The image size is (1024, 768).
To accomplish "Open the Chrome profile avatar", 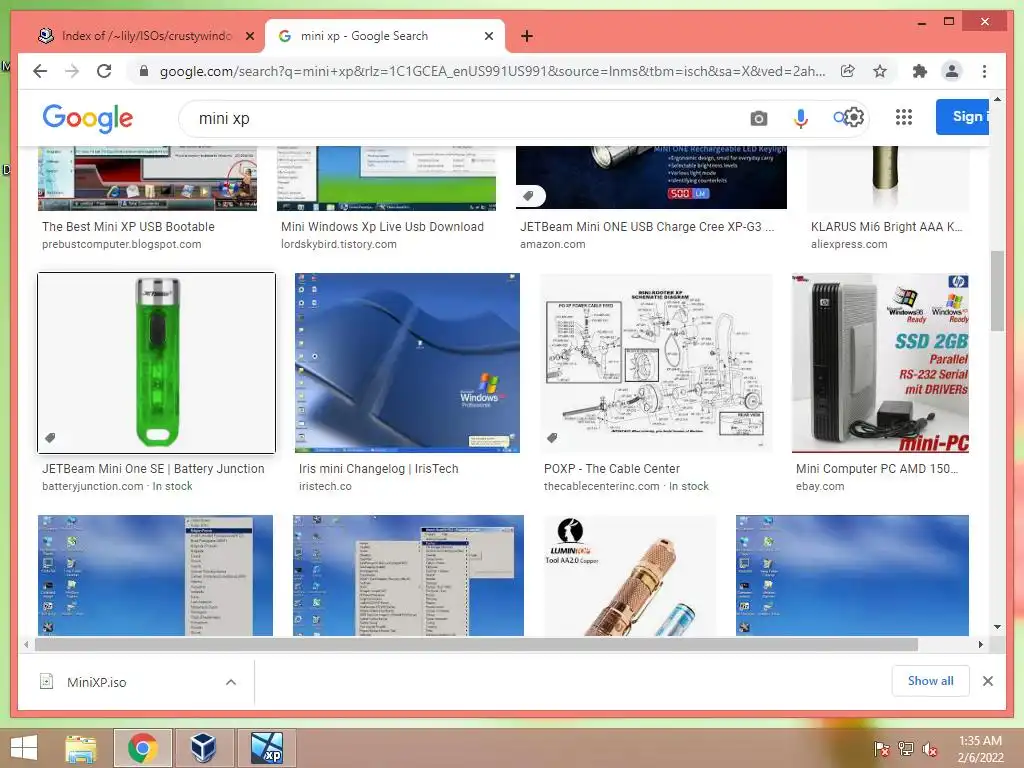I will [952, 71].
